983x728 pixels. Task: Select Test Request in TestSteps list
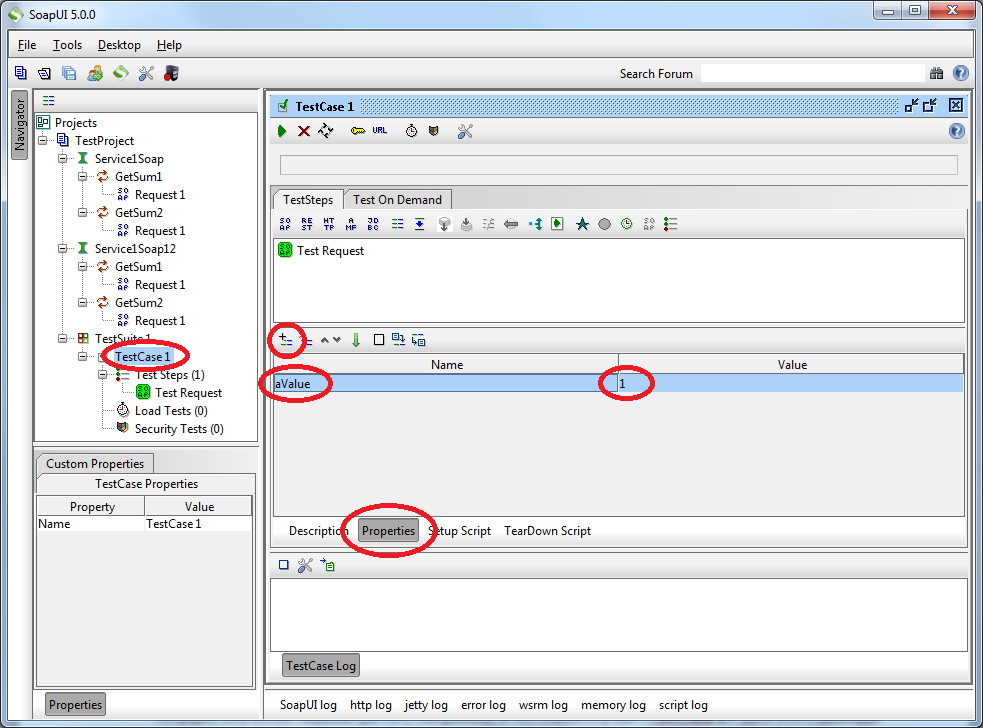pyautogui.click(x=330, y=251)
